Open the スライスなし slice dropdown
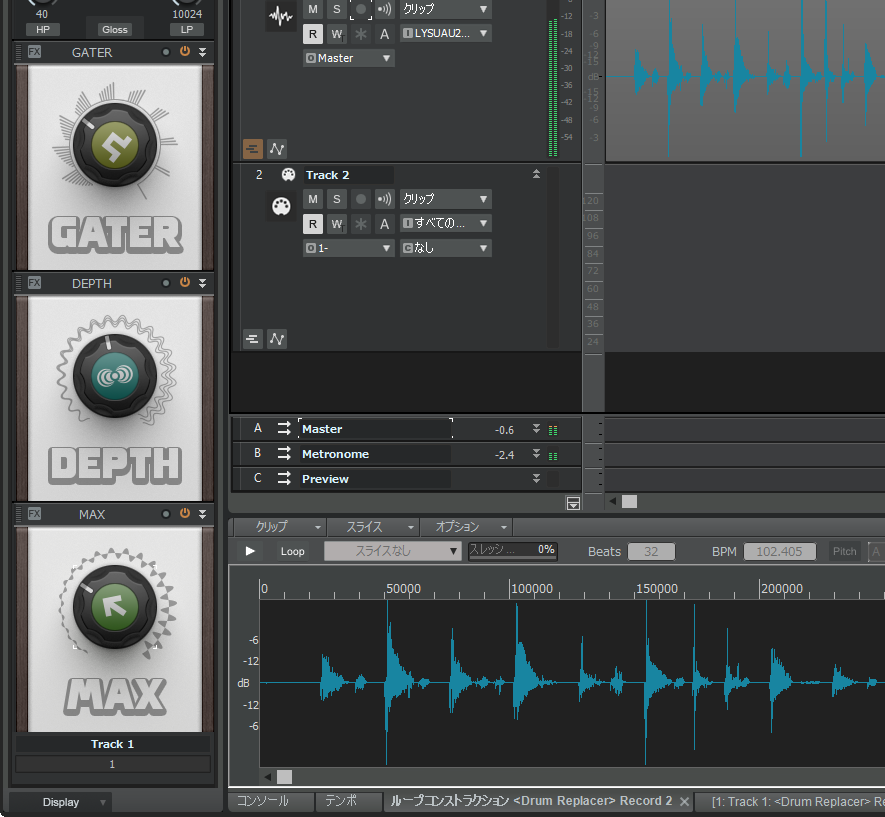This screenshot has width=885, height=817. [392, 551]
